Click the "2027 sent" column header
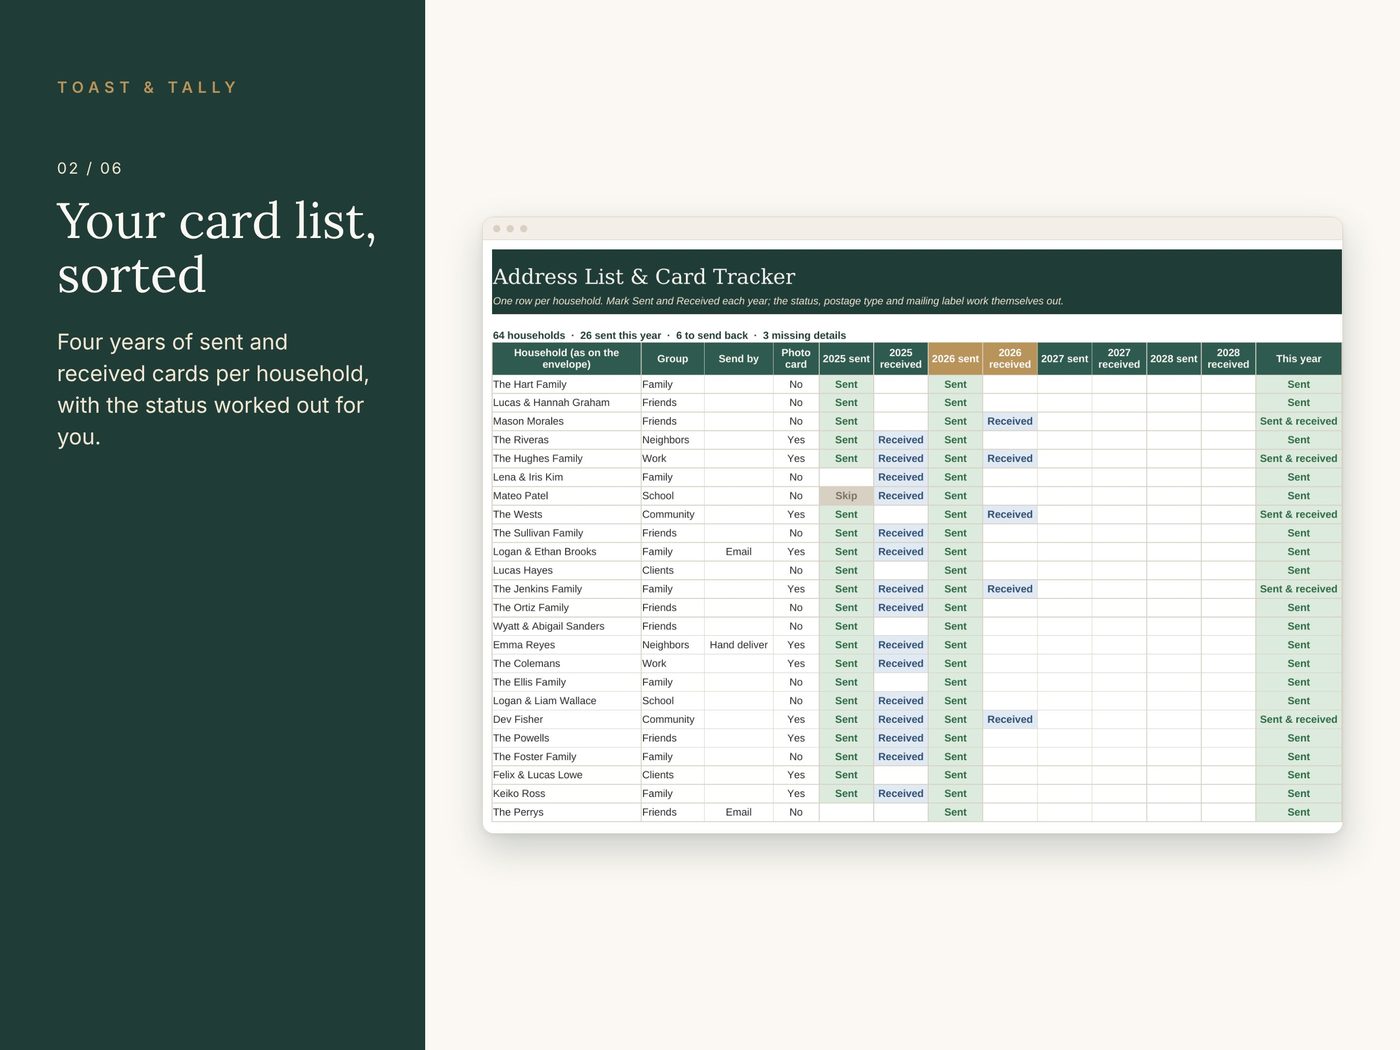The image size is (1400, 1050). tap(1064, 359)
